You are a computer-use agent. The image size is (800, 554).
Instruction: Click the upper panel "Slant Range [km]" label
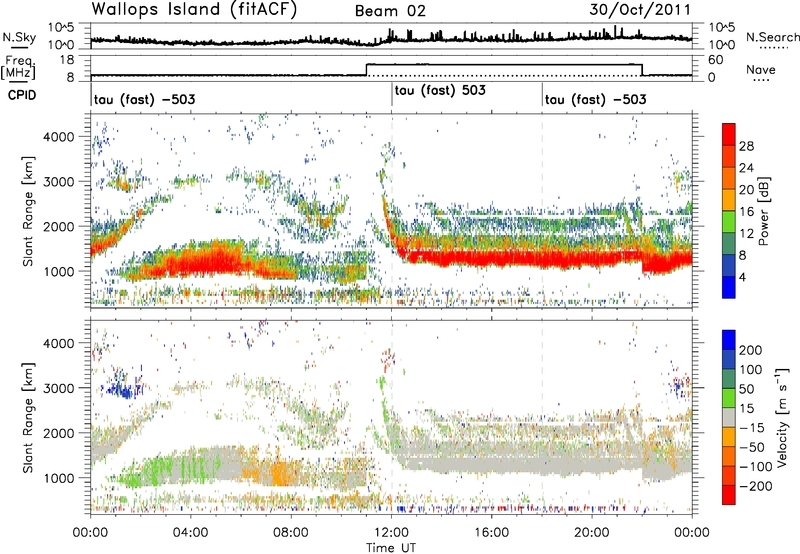pos(28,211)
